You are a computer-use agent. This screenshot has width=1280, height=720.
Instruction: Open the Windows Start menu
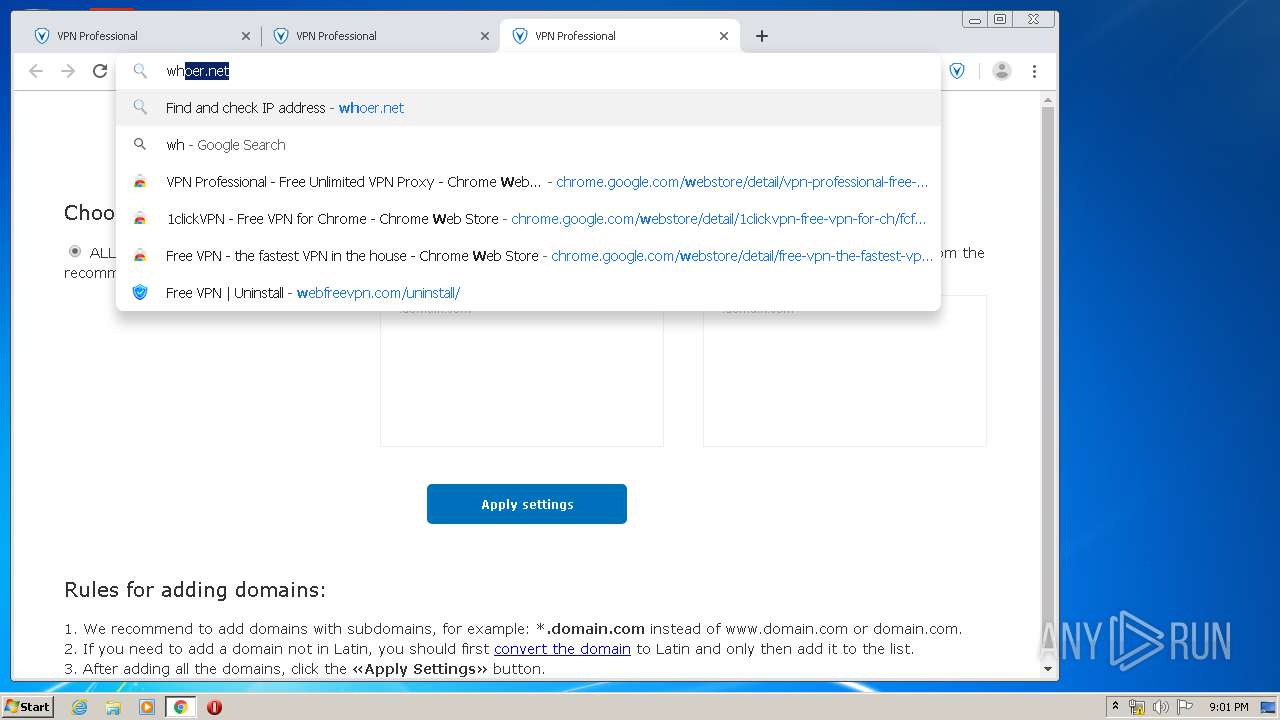pos(28,706)
